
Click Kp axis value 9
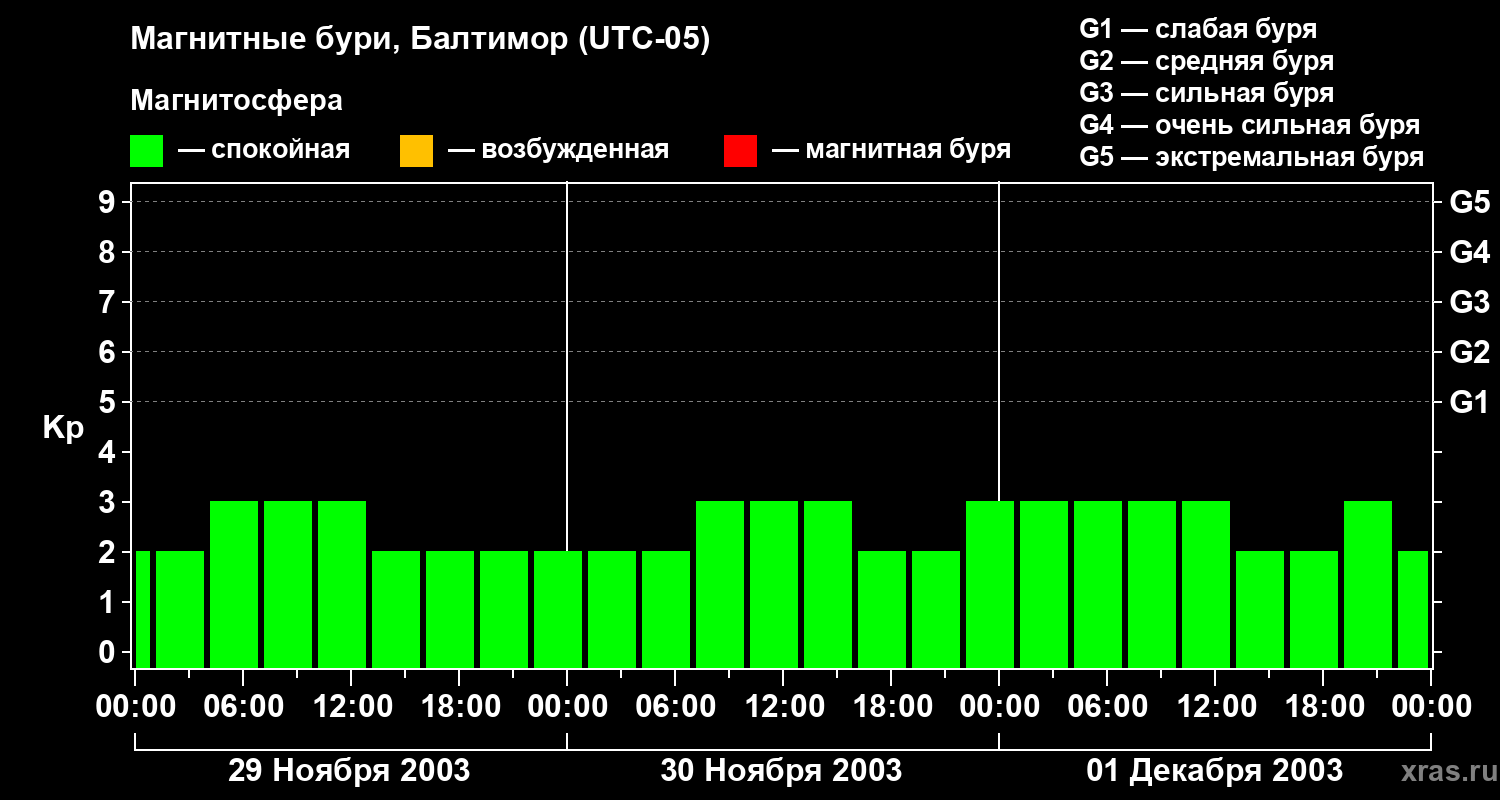(x=108, y=202)
